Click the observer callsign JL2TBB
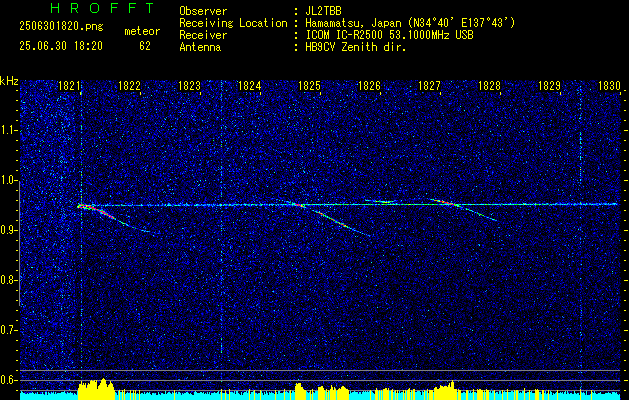 (323, 11)
